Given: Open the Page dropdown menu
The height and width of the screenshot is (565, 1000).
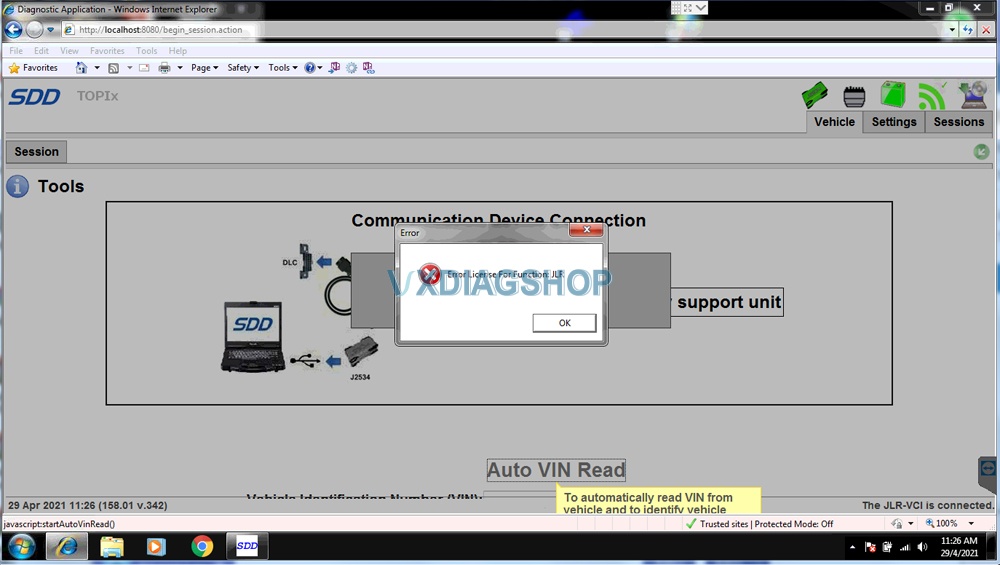Looking at the screenshot, I should [205, 68].
